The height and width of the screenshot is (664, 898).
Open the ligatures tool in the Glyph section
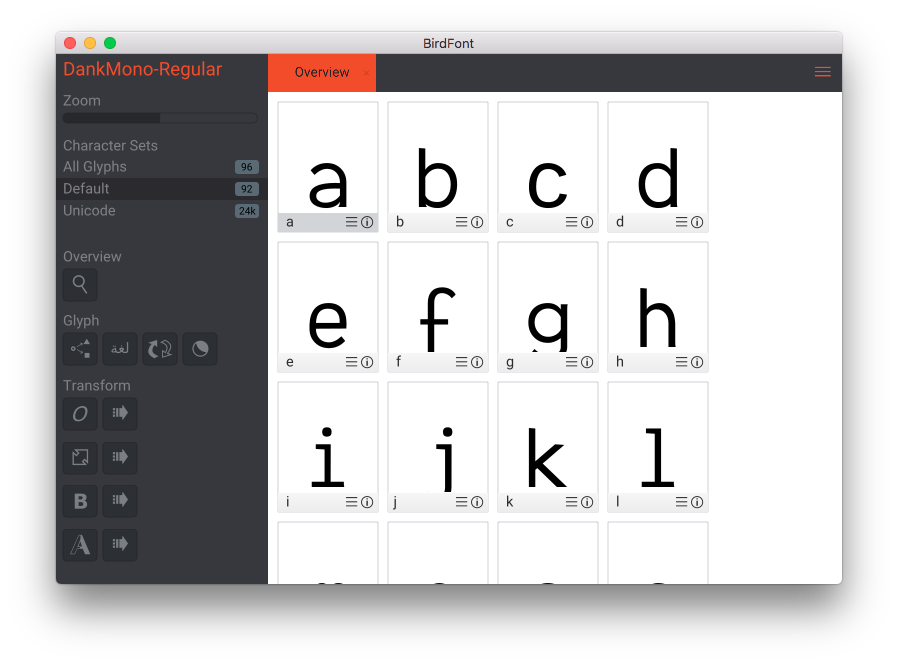pos(120,349)
